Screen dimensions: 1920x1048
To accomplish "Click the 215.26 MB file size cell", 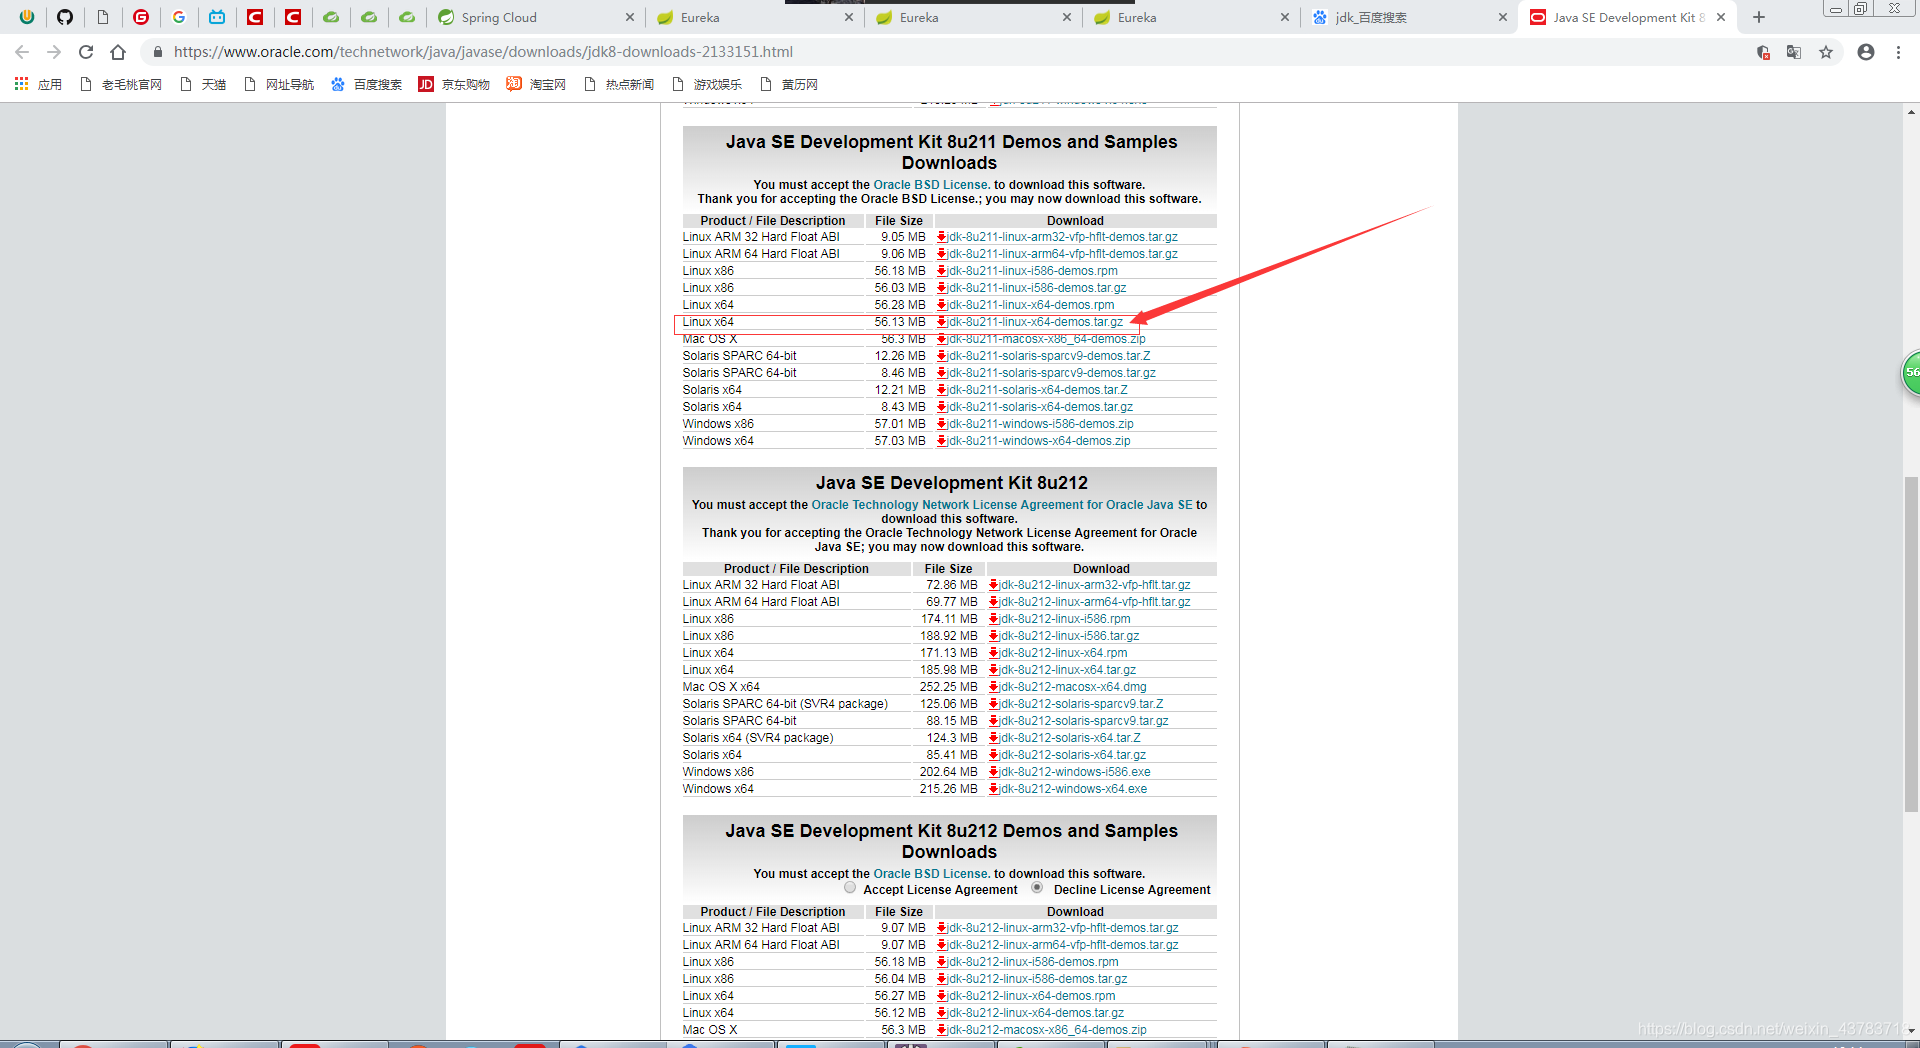I will 948,789.
